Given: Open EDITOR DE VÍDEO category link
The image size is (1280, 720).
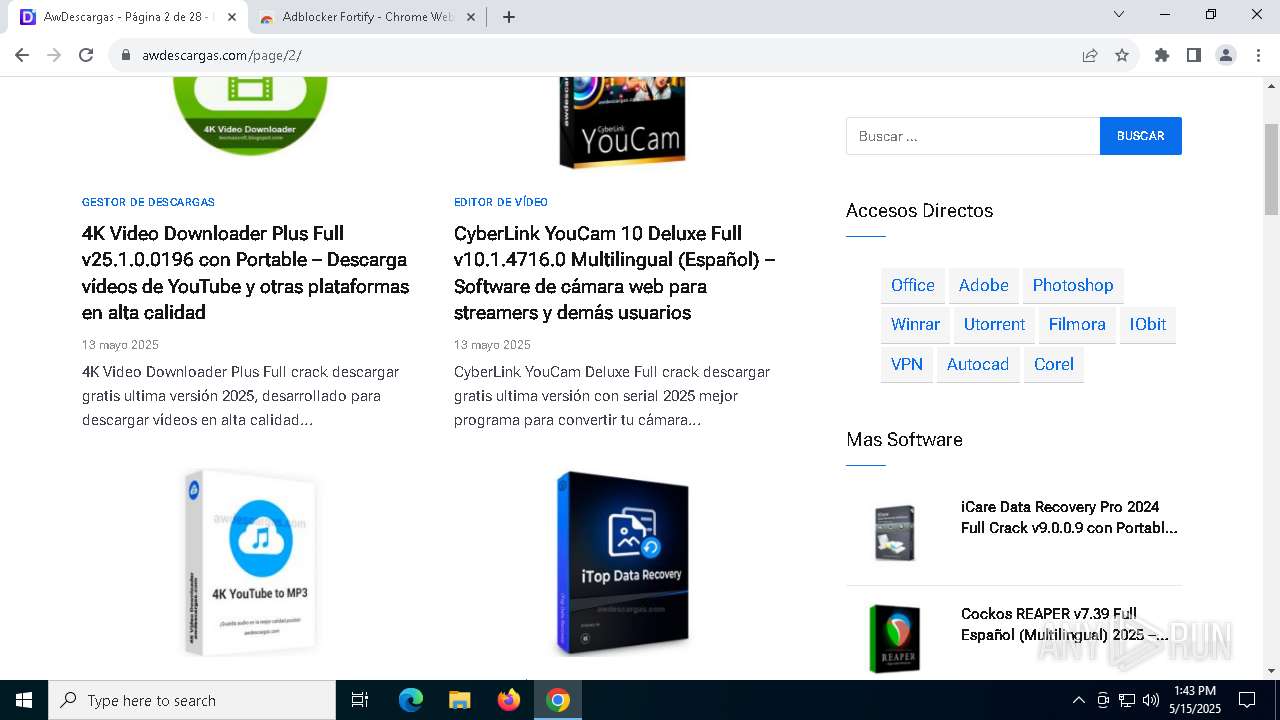Looking at the screenshot, I should tap(501, 202).
